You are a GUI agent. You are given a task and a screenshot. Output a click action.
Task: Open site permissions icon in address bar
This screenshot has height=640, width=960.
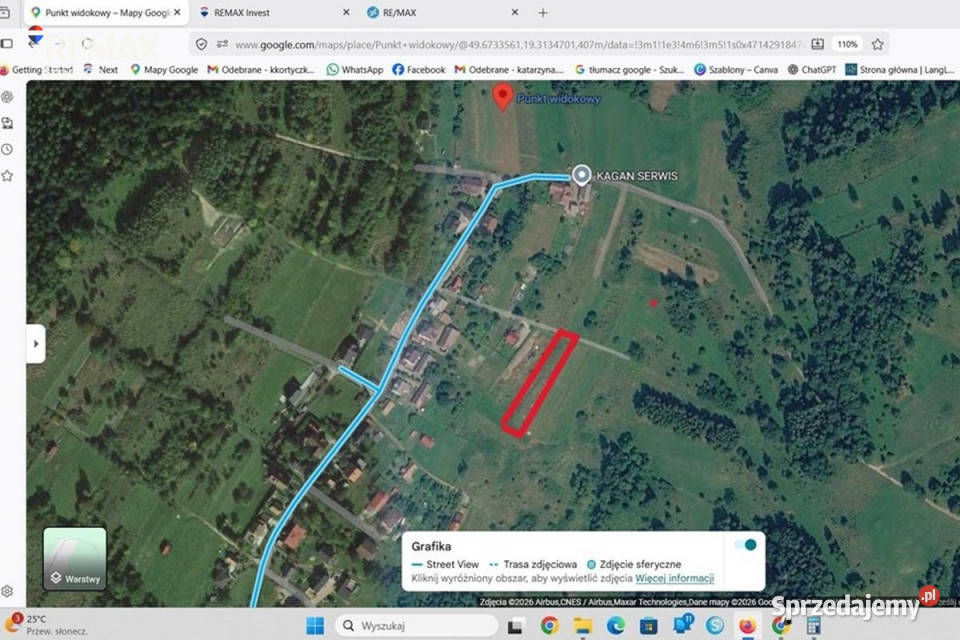[x=222, y=44]
